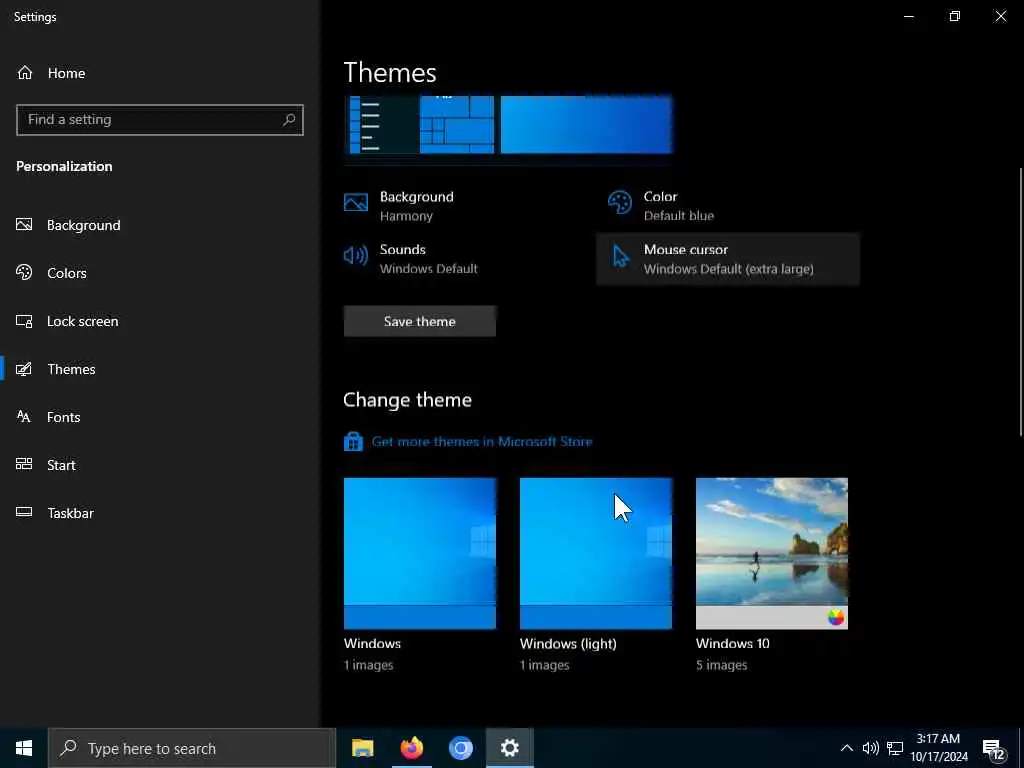
Task: Click the Windows 10 theme name
Action: pyautogui.click(x=733, y=643)
